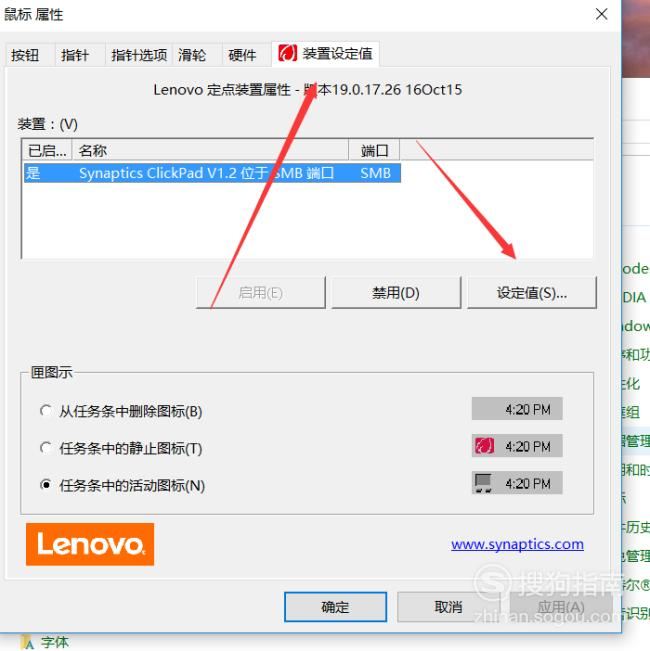Click the 字体 folder icon below the dialog
The height and width of the screenshot is (651, 650).
pyautogui.click(x=28, y=642)
